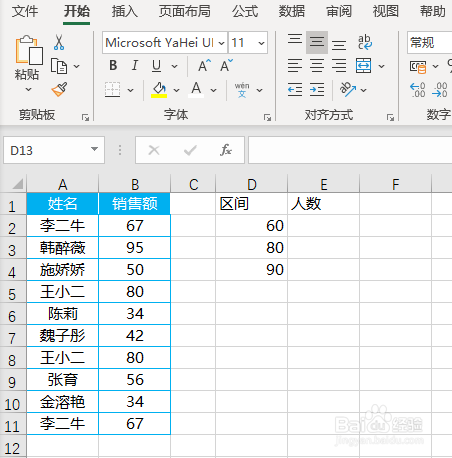Screen dimensions: 452x458
Task: Click Merge and Center icon
Action: click(x=363, y=65)
